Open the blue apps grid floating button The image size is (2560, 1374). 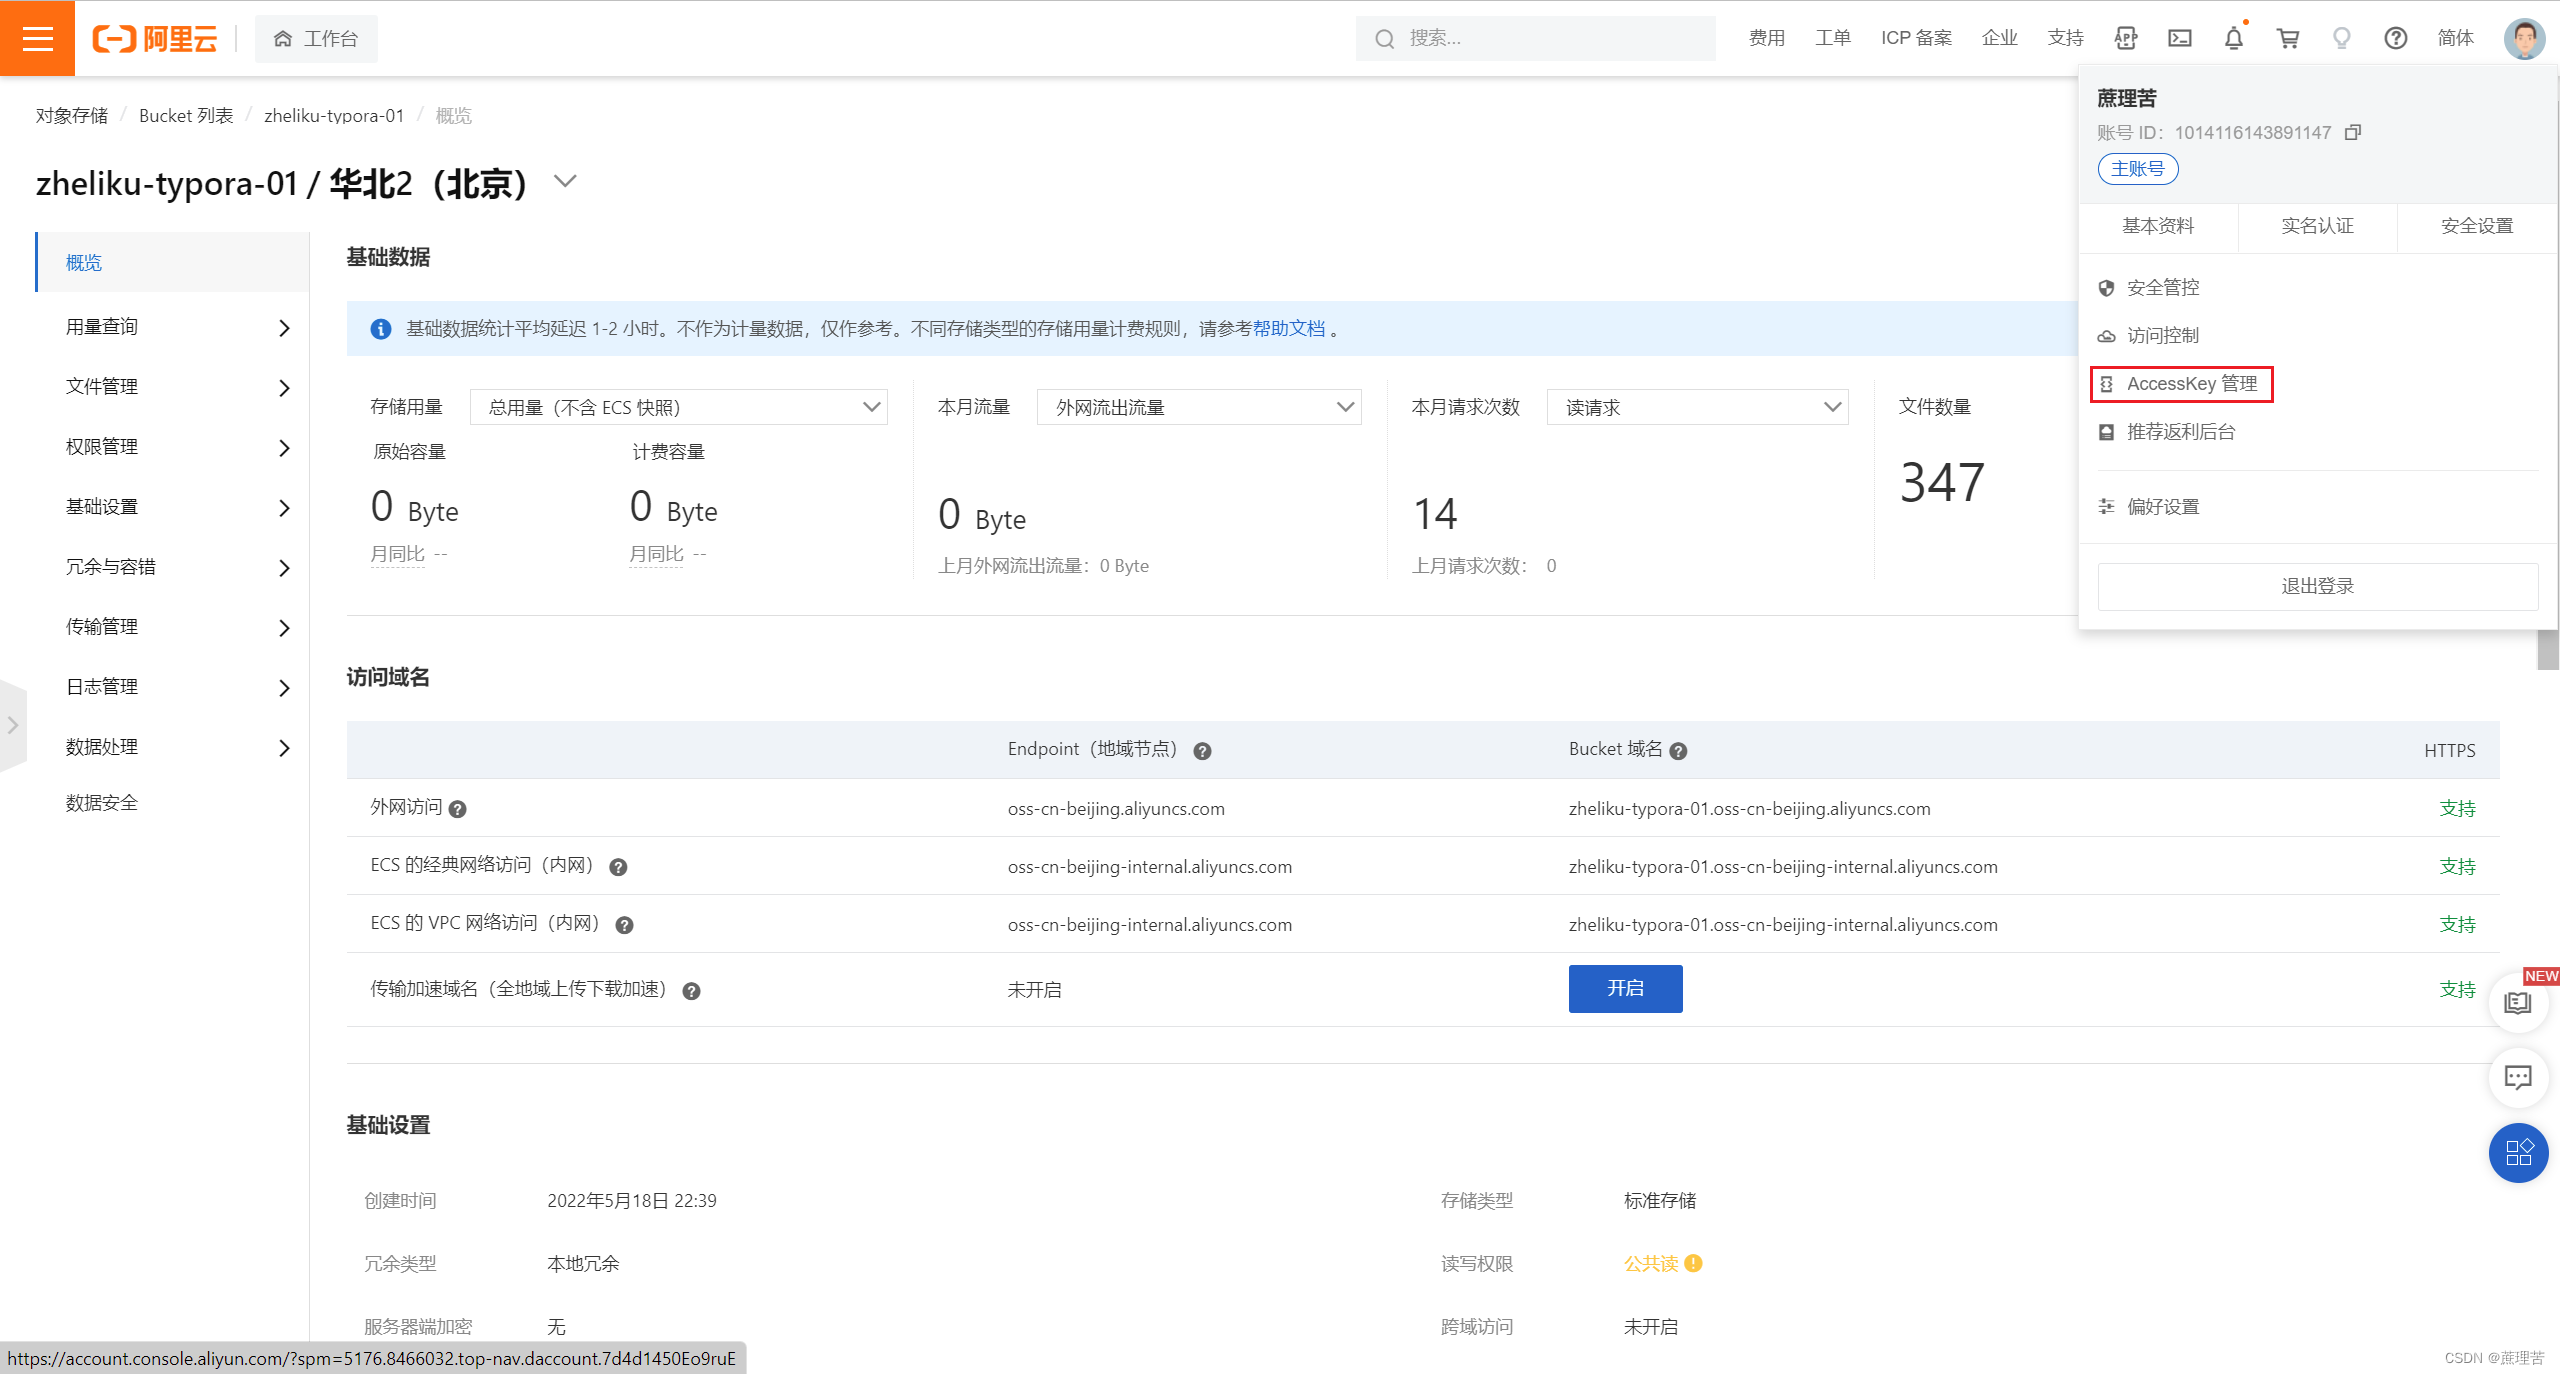coord(2518,1152)
